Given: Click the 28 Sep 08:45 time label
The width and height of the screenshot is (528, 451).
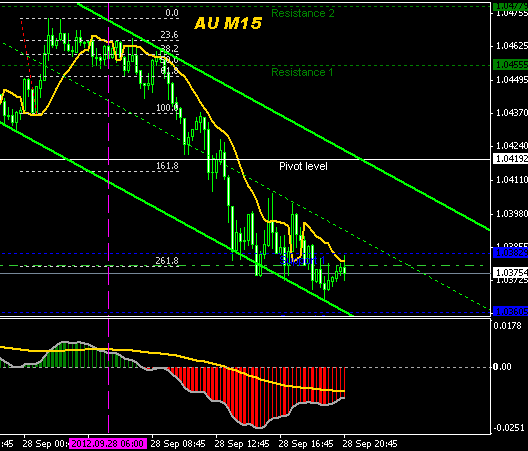Looking at the screenshot, I should pos(178,443).
